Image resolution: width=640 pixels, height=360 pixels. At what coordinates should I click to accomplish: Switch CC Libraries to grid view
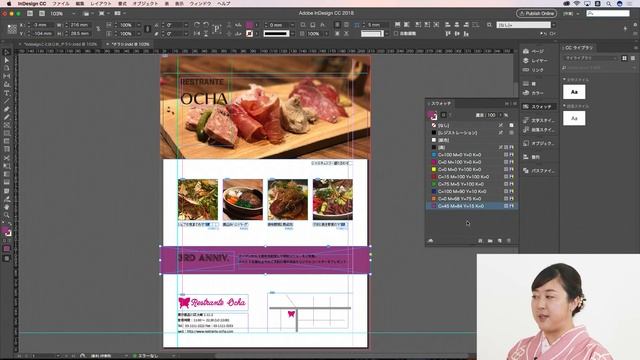(624, 58)
